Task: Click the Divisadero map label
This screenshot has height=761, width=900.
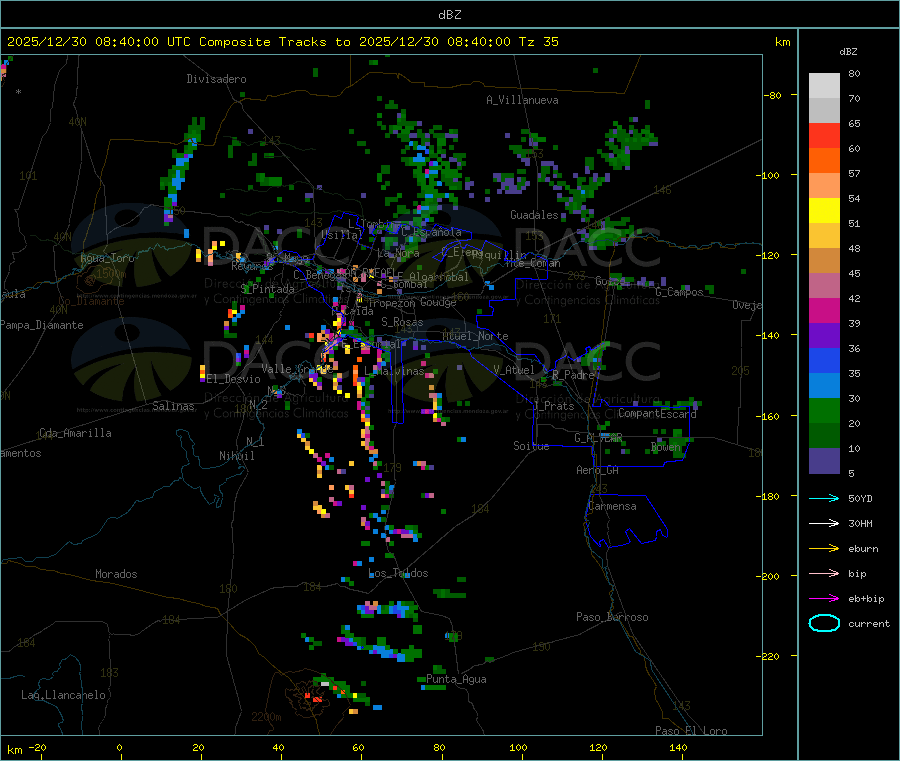Action: [216, 79]
